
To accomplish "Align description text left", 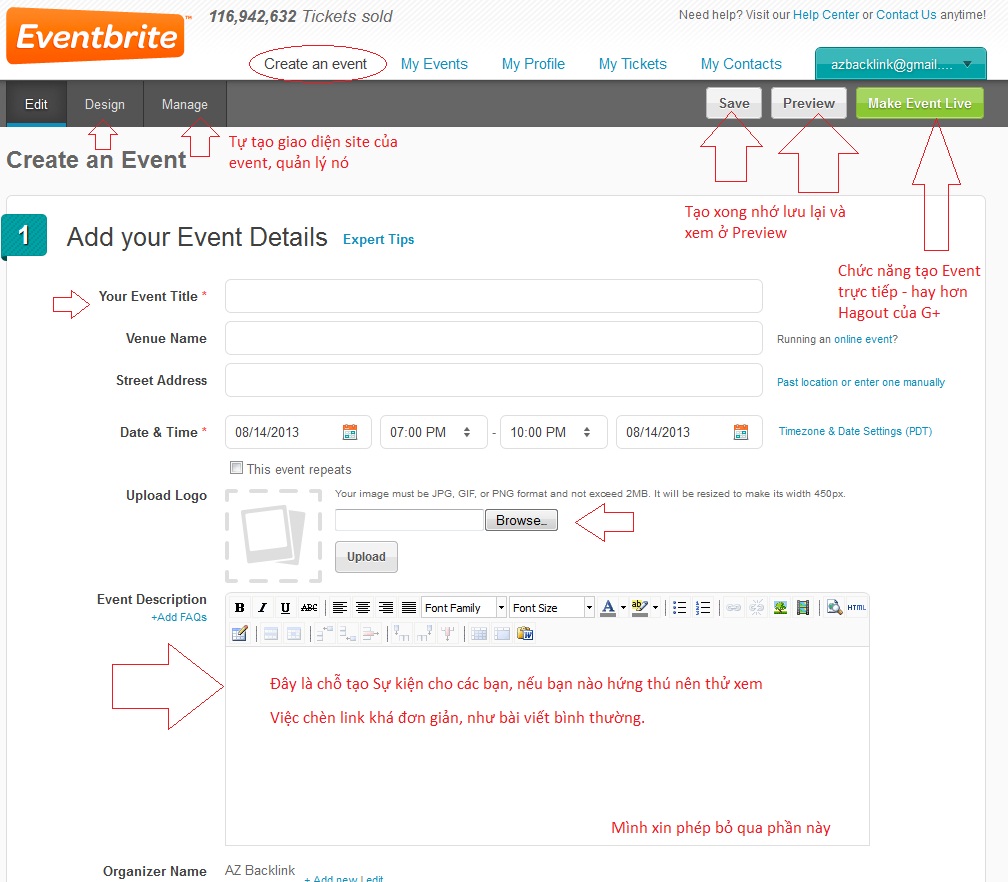I will tap(340, 608).
